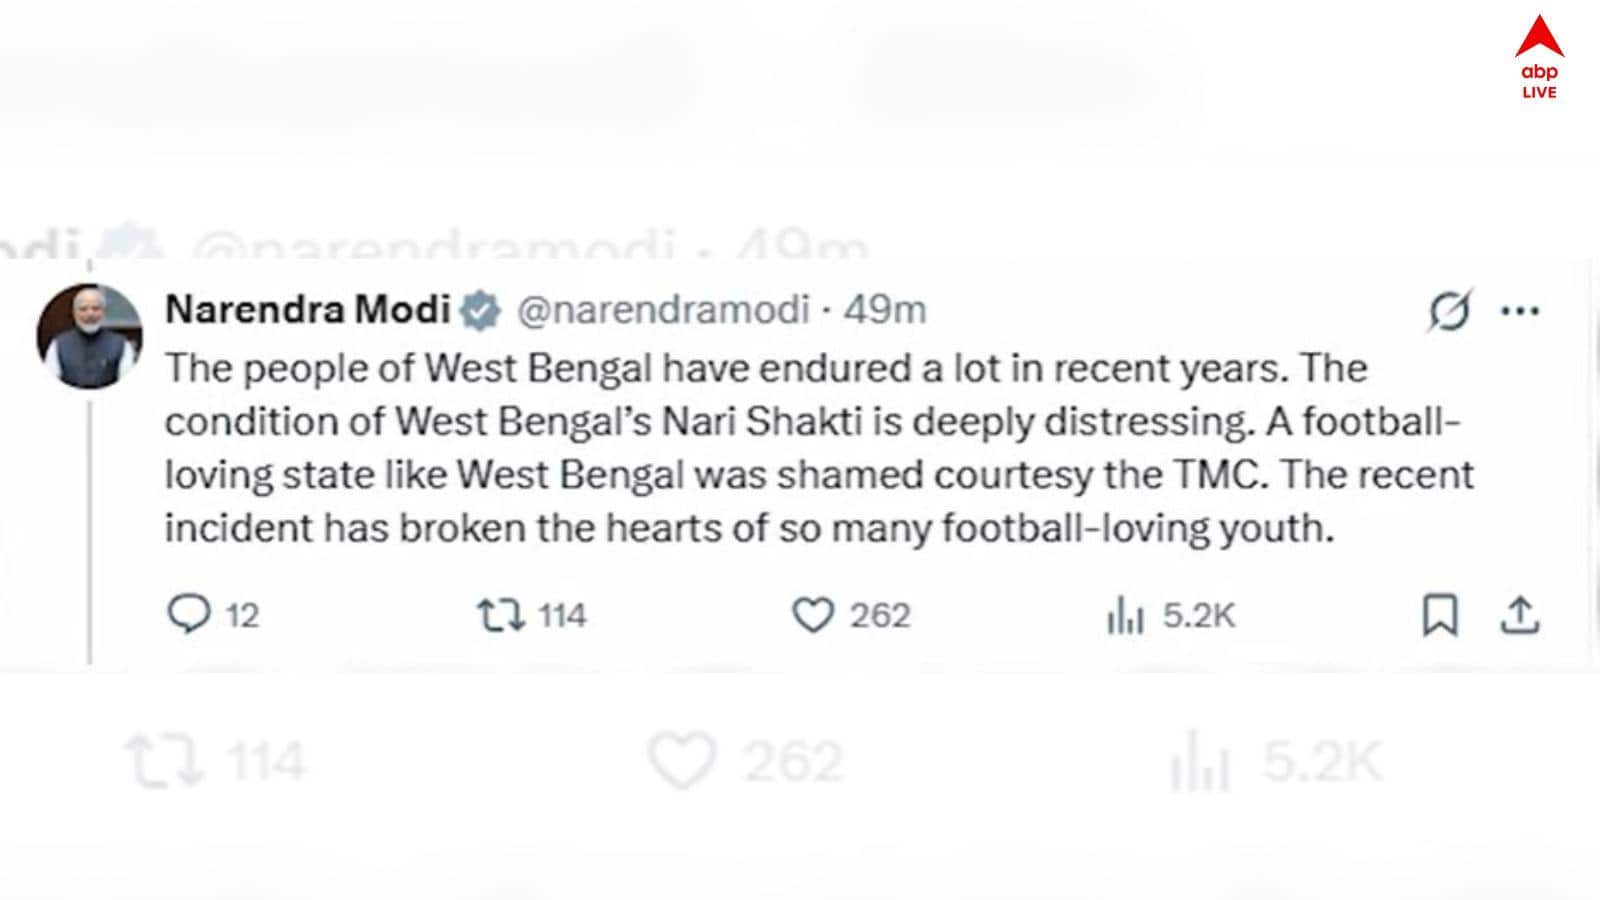This screenshot has height=900, width=1600.
Task: Click the large blurred views icon at bottom
Action: [1198, 762]
